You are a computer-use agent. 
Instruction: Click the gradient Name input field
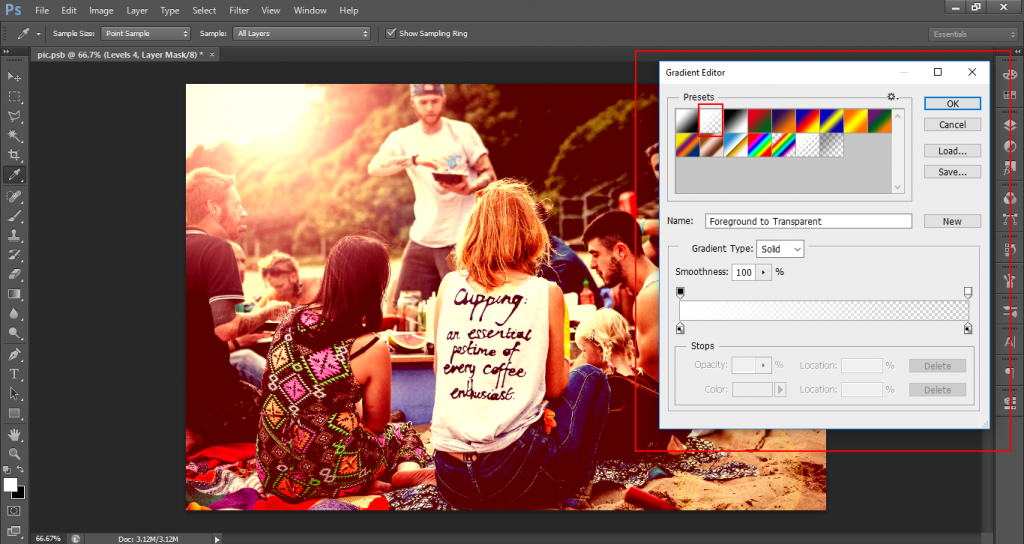[x=808, y=221]
